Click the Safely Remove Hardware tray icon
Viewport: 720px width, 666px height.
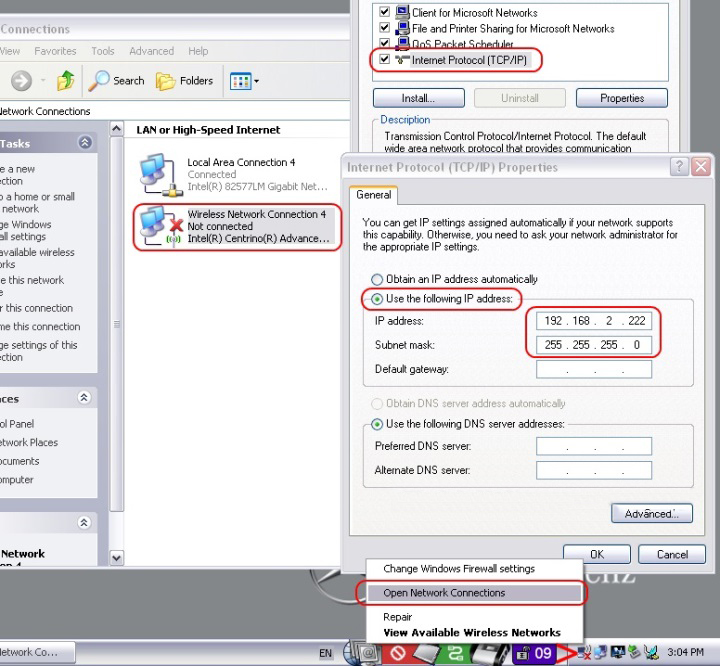634,652
